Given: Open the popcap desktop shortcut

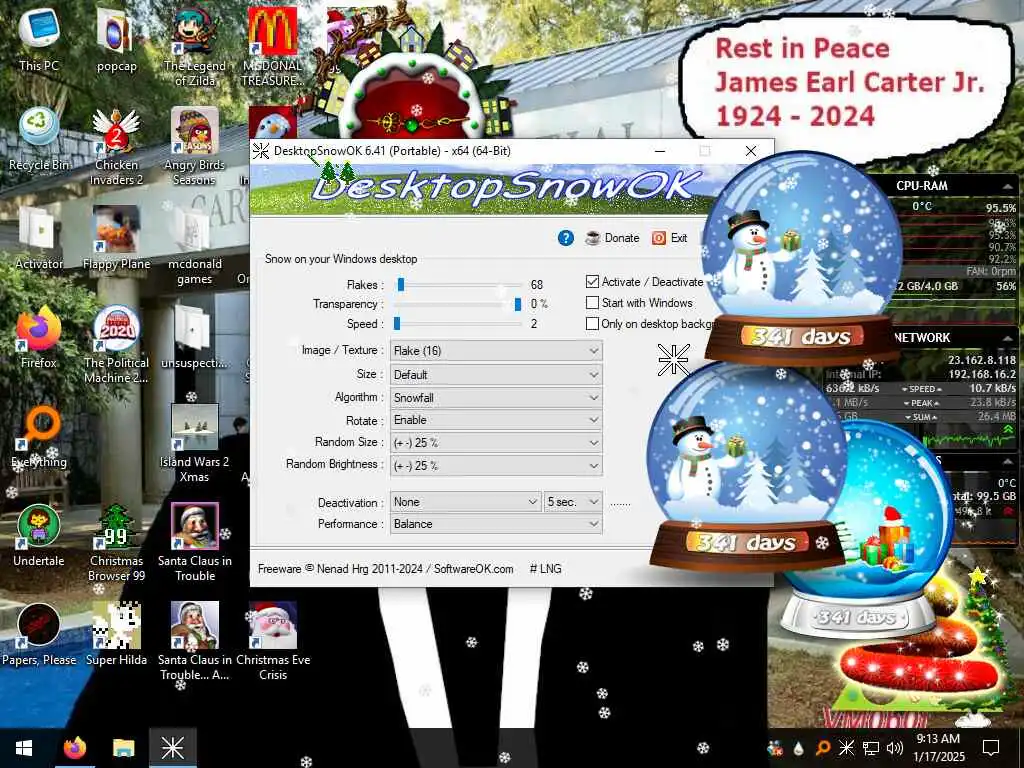Looking at the screenshot, I should 116,40.
